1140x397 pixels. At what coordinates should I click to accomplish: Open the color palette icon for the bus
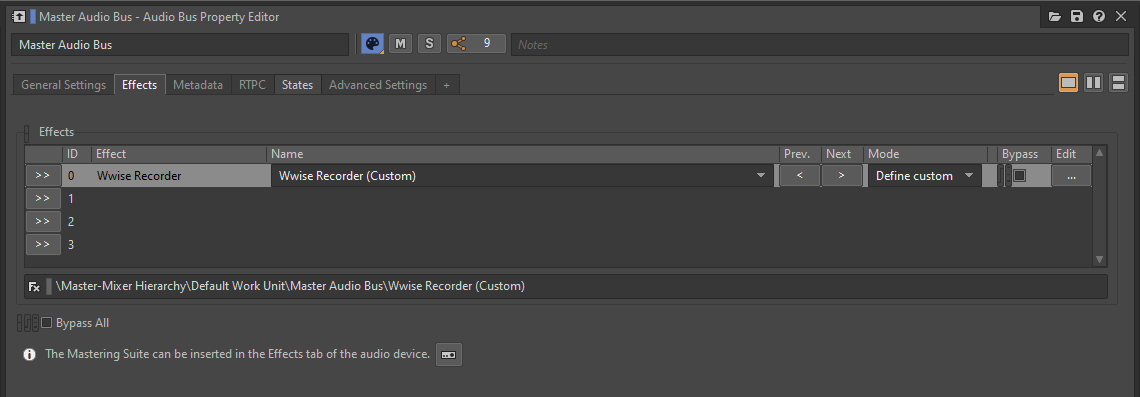point(372,44)
